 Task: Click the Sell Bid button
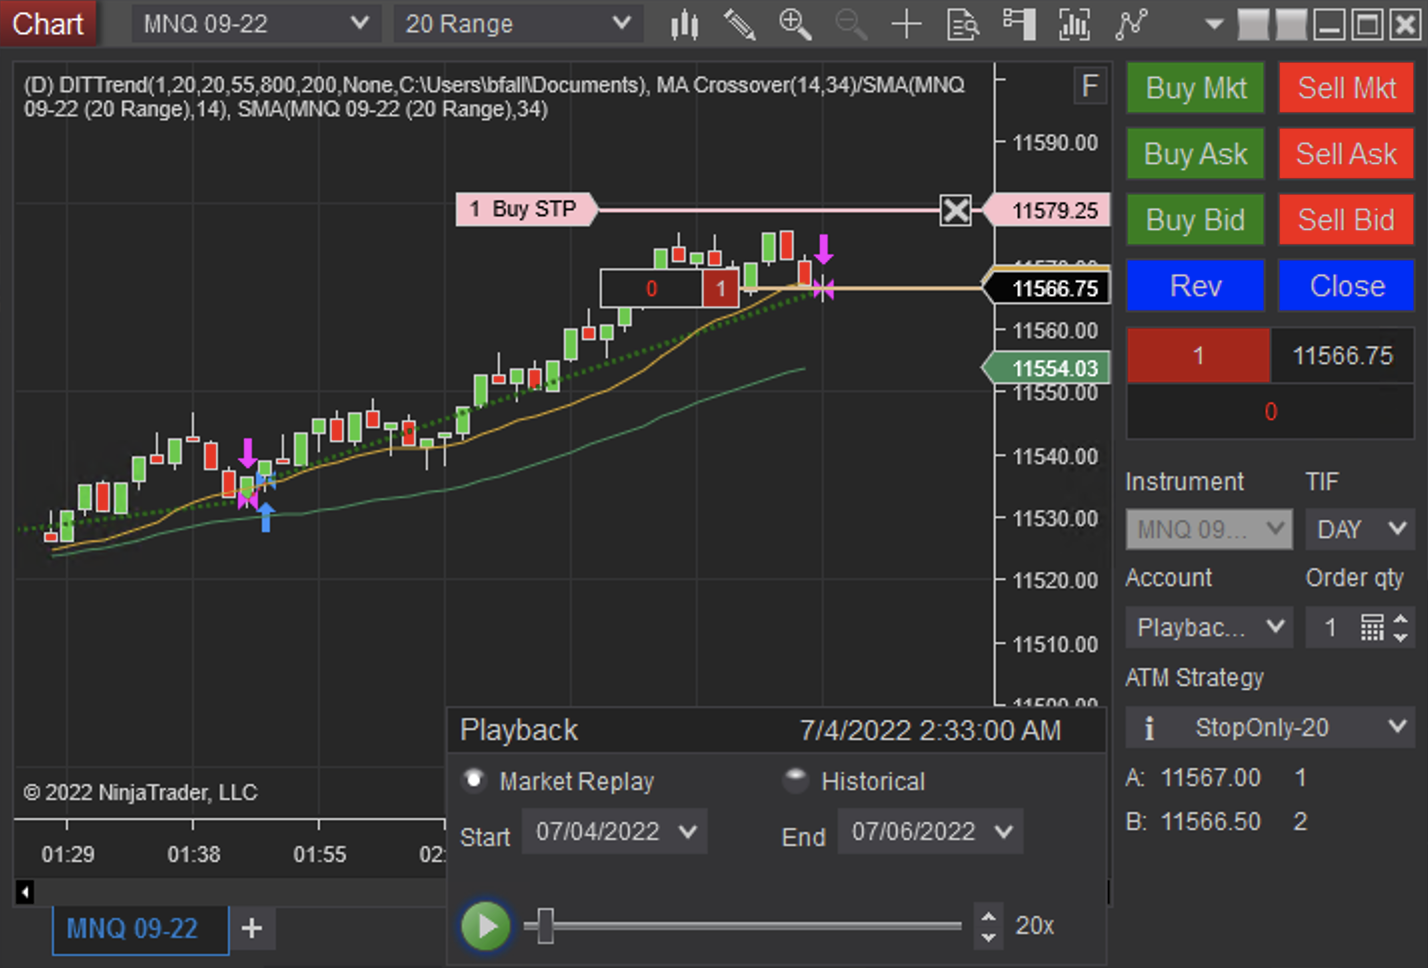[x=1346, y=220]
